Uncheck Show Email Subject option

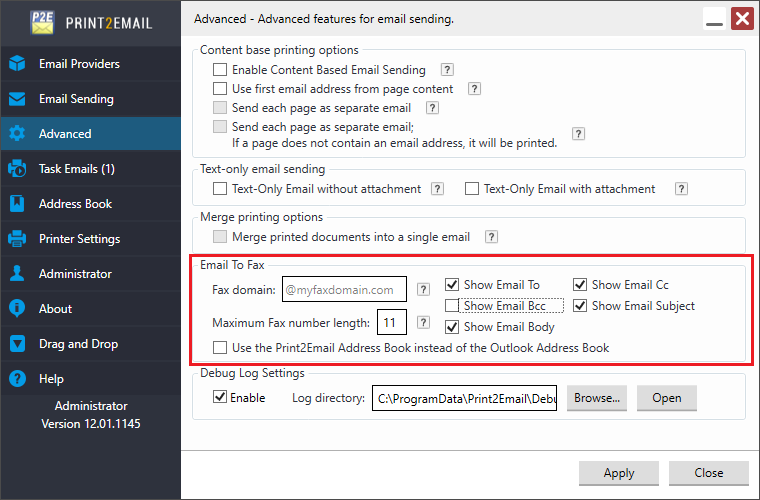(x=580, y=305)
